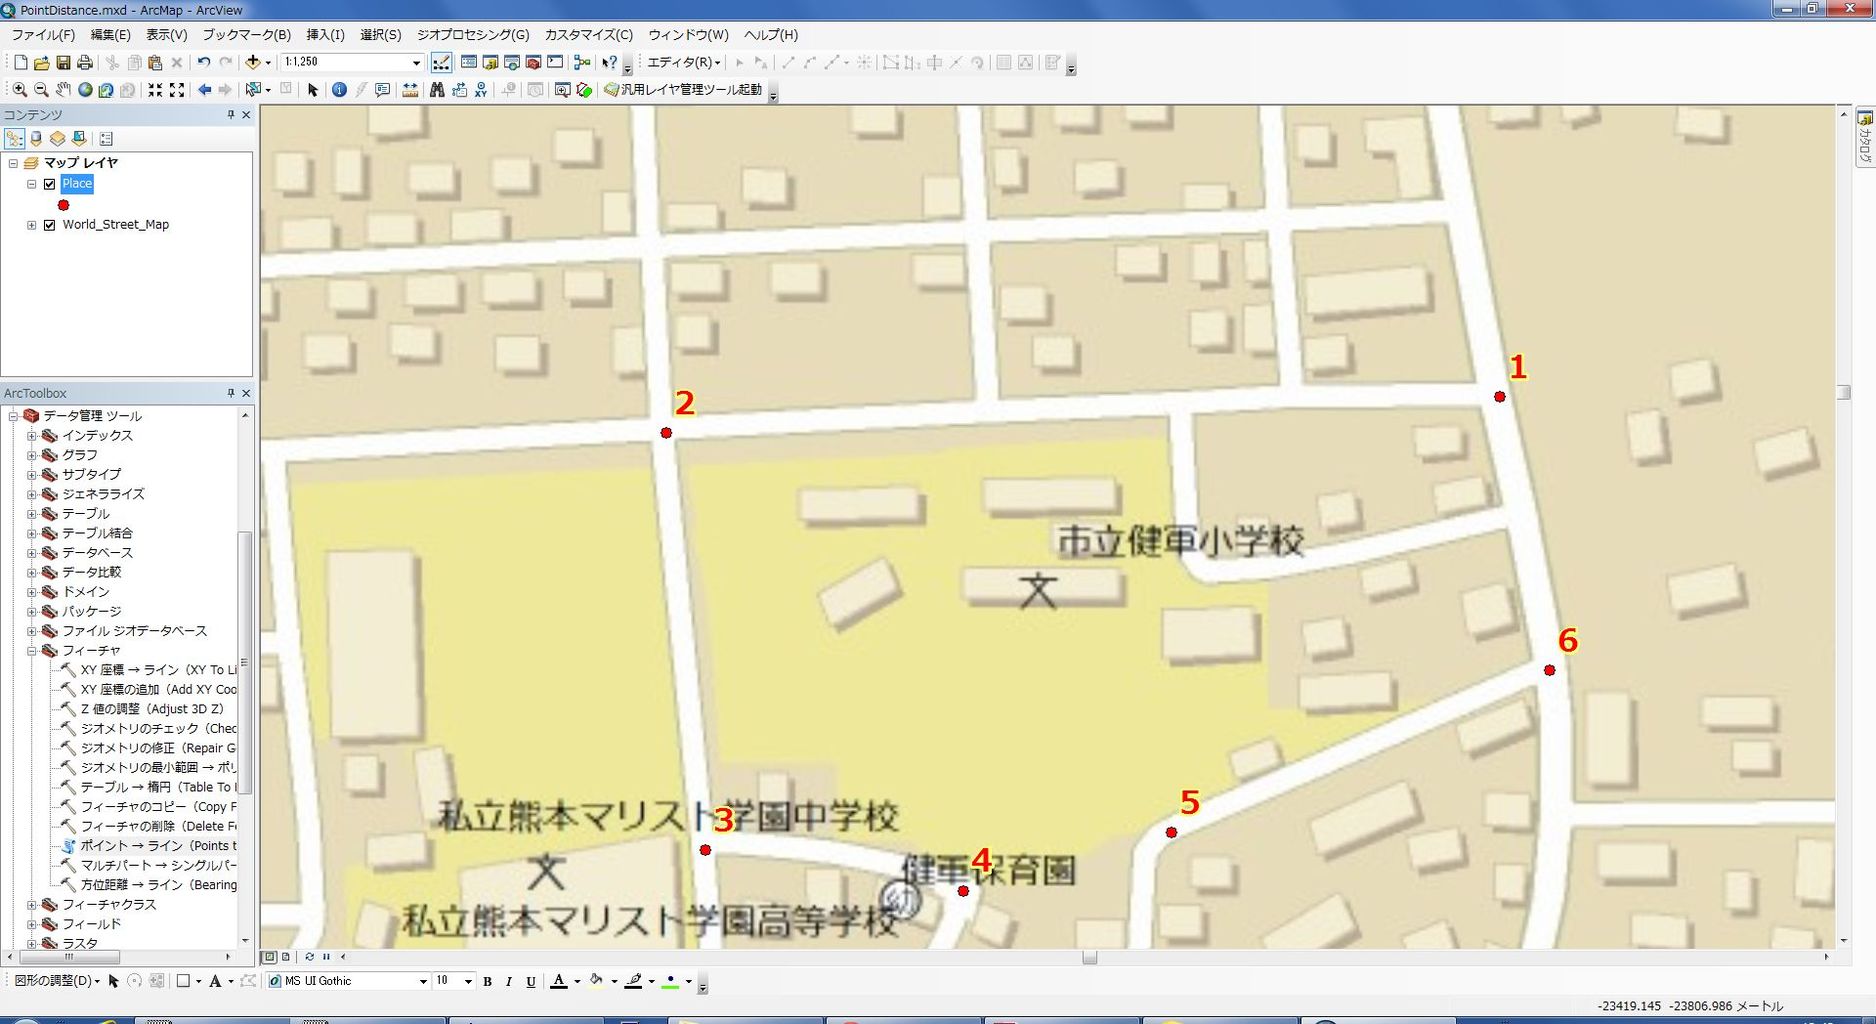Open the Table of Contents window icon
This screenshot has width=1876, height=1024.
click(x=468, y=62)
